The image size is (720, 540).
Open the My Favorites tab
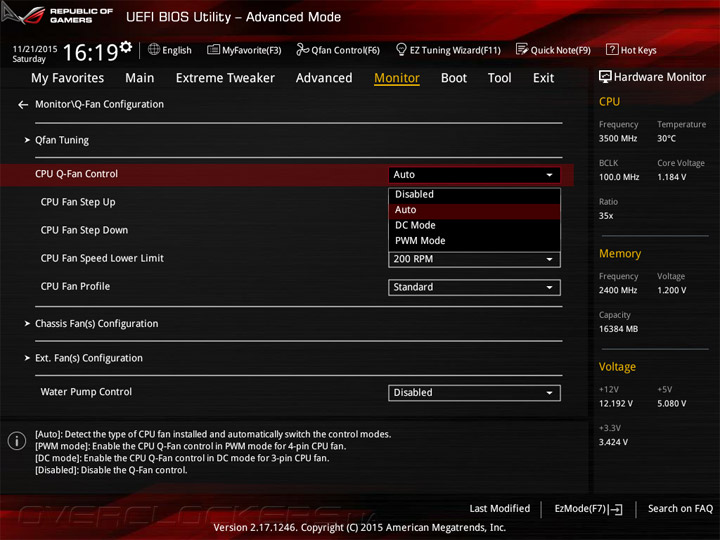68,78
